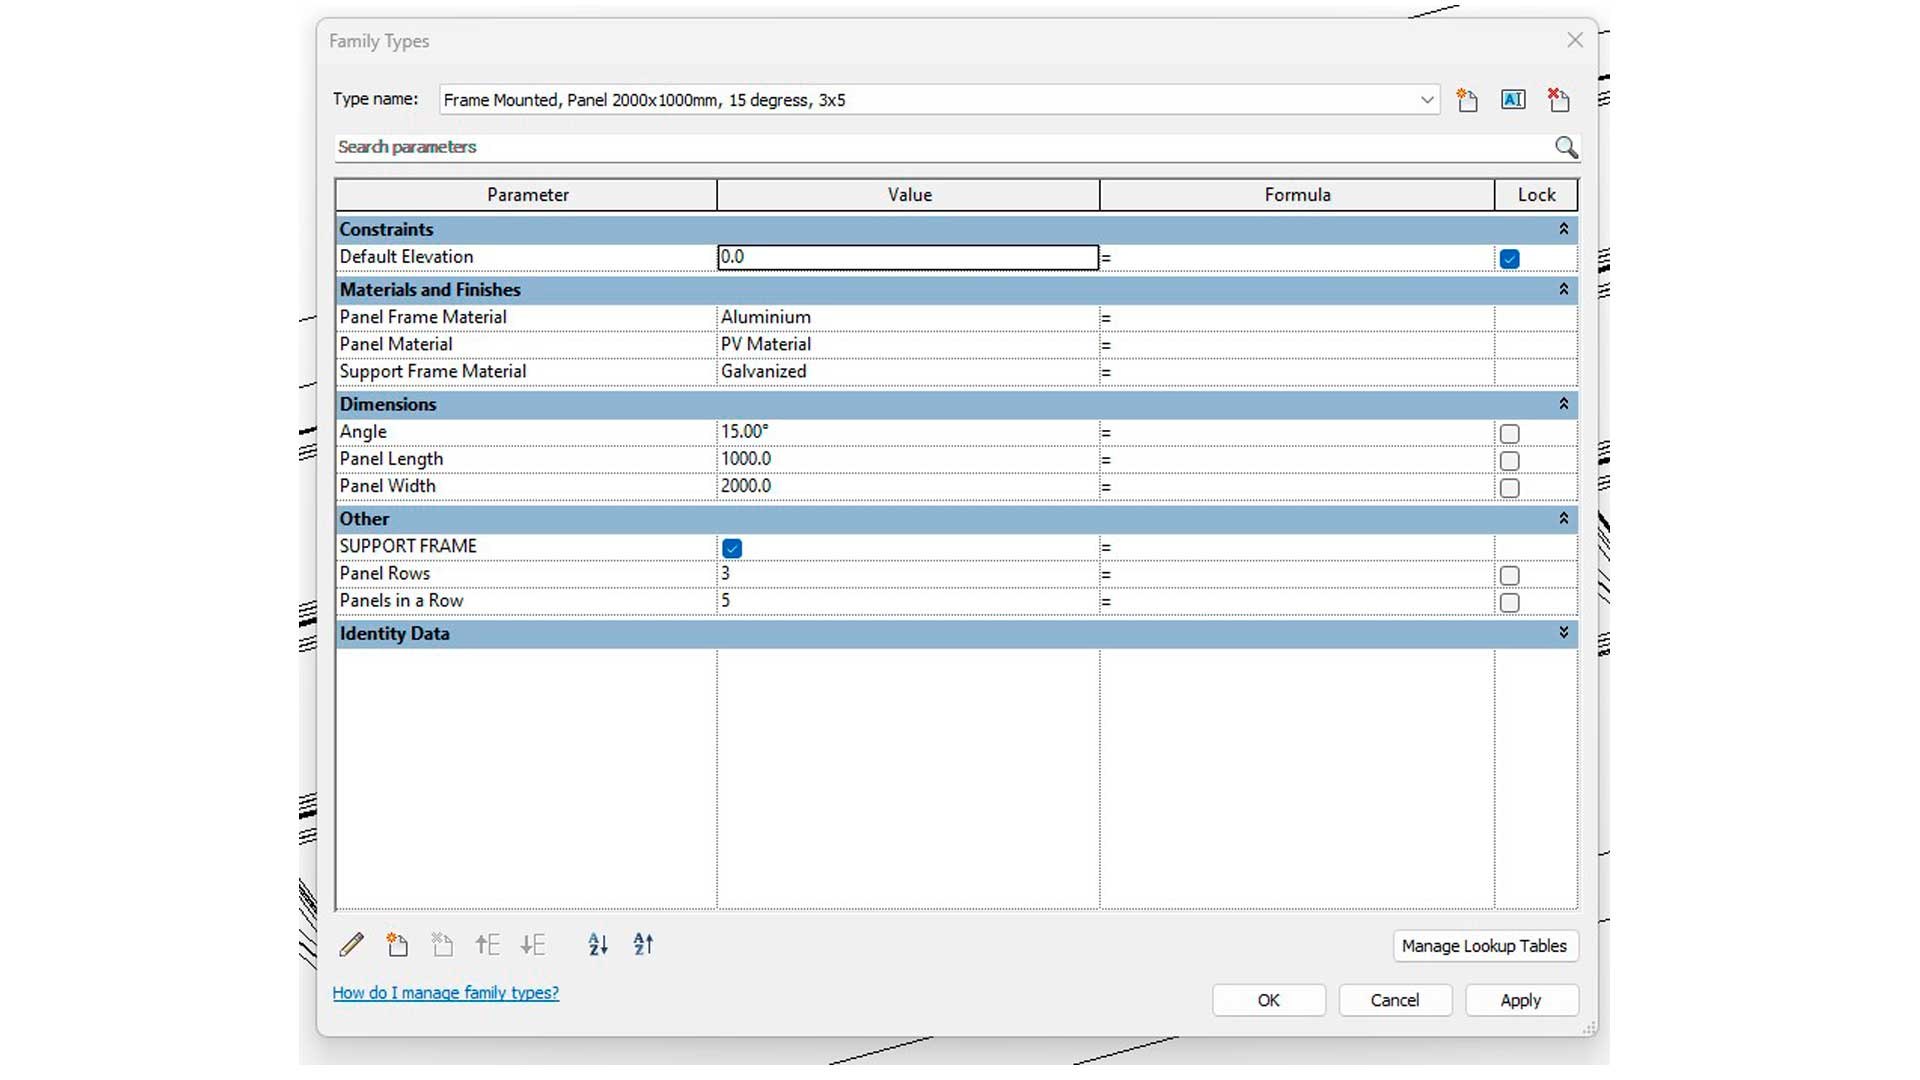Click the Panel Frame Material formula cell
The height and width of the screenshot is (1080, 1920).
1297,318
